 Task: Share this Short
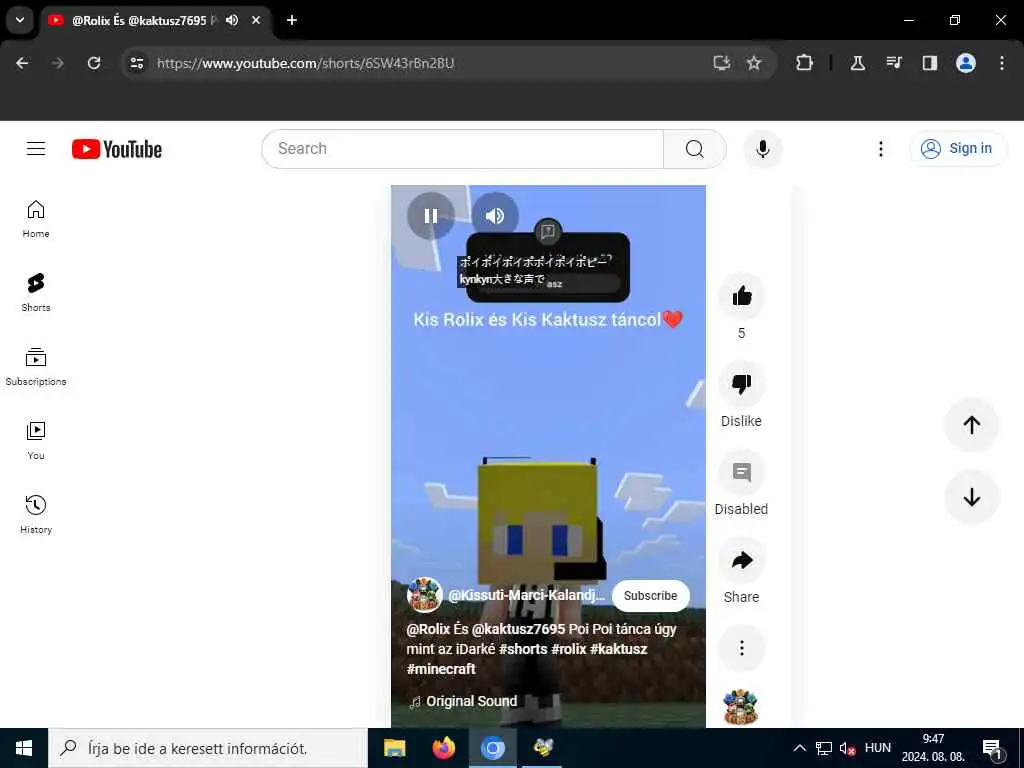741,560
